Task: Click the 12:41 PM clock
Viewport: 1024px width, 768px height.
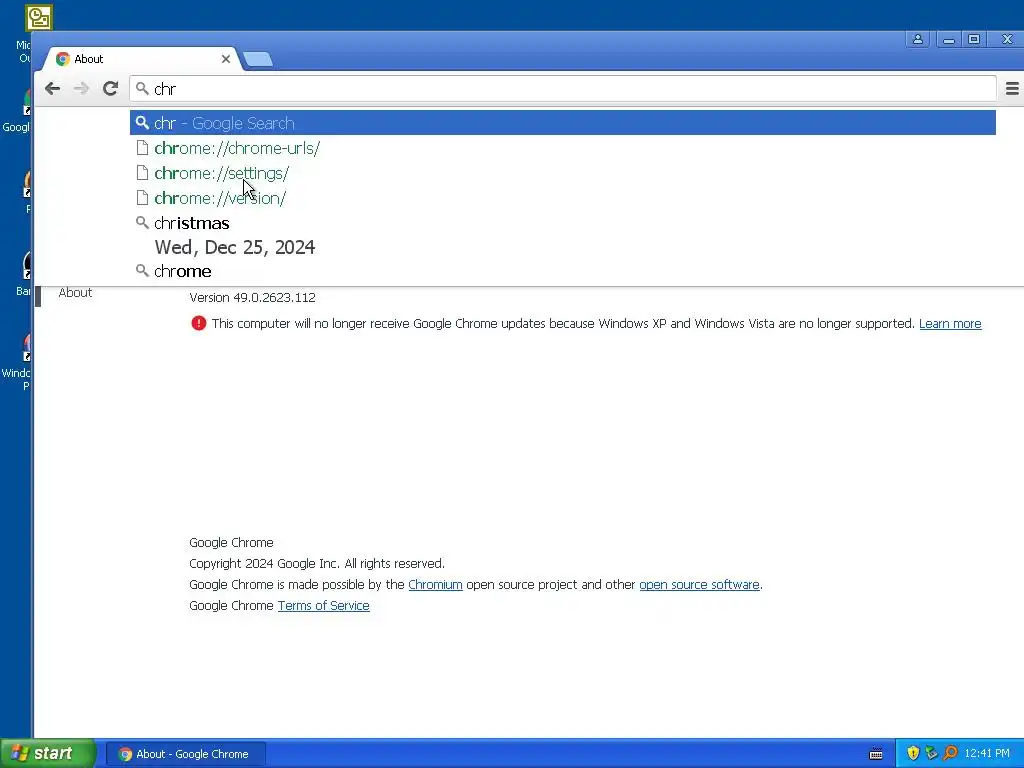Action: click(987, 754)
